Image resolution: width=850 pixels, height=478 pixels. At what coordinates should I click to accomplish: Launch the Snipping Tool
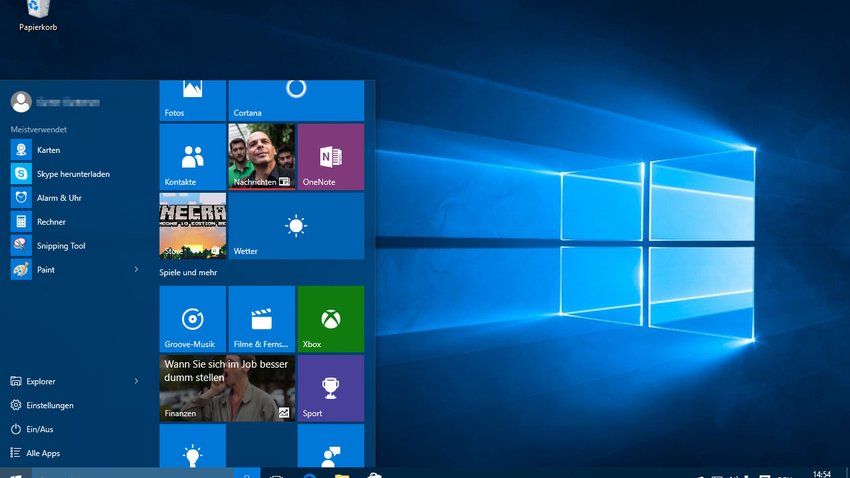76,246
